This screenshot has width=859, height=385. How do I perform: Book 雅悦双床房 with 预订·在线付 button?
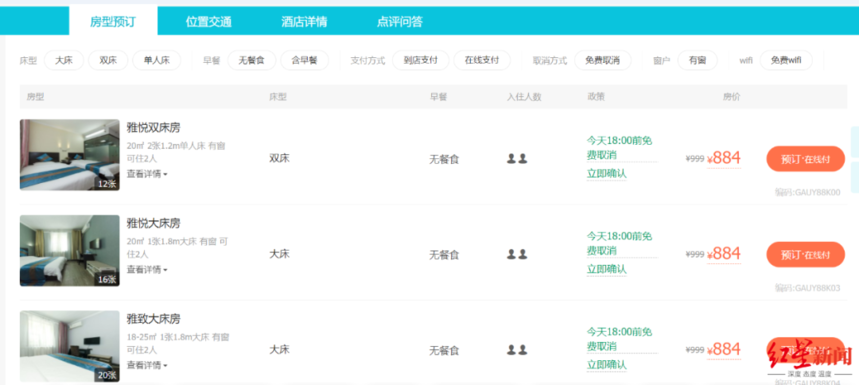click(805, 159)
